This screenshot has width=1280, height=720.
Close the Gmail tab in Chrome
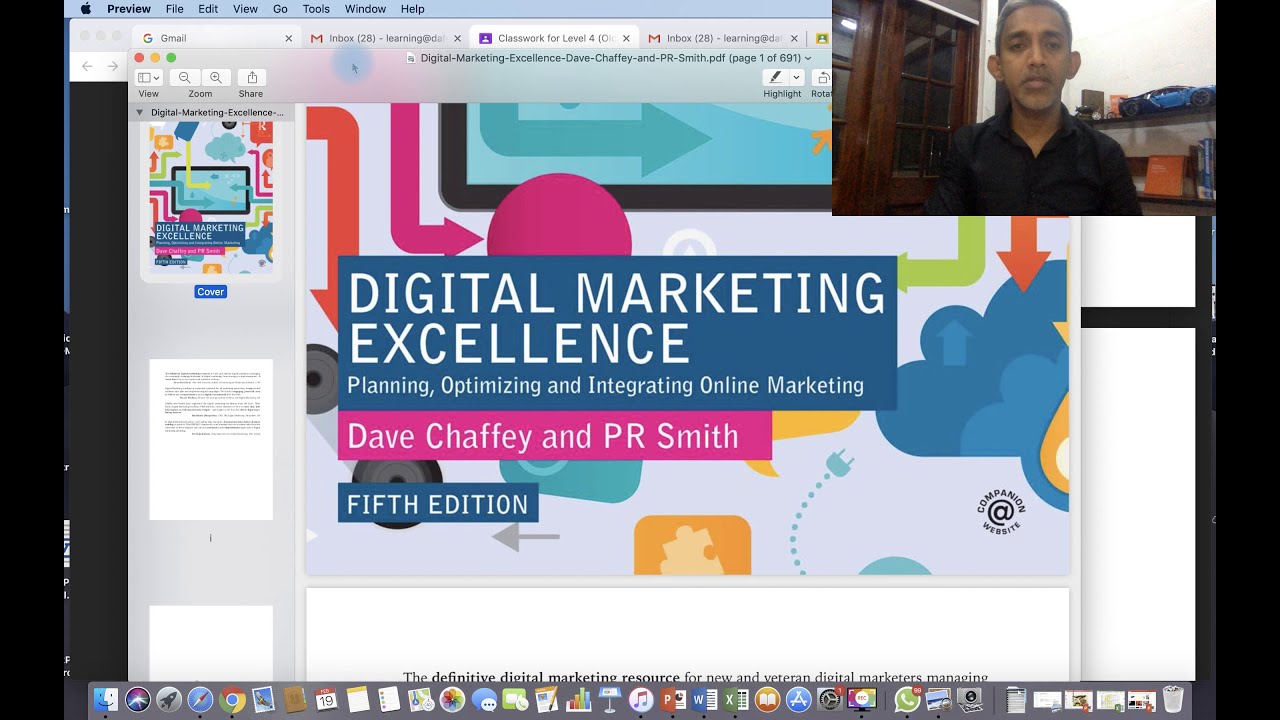tap(289, 38)
